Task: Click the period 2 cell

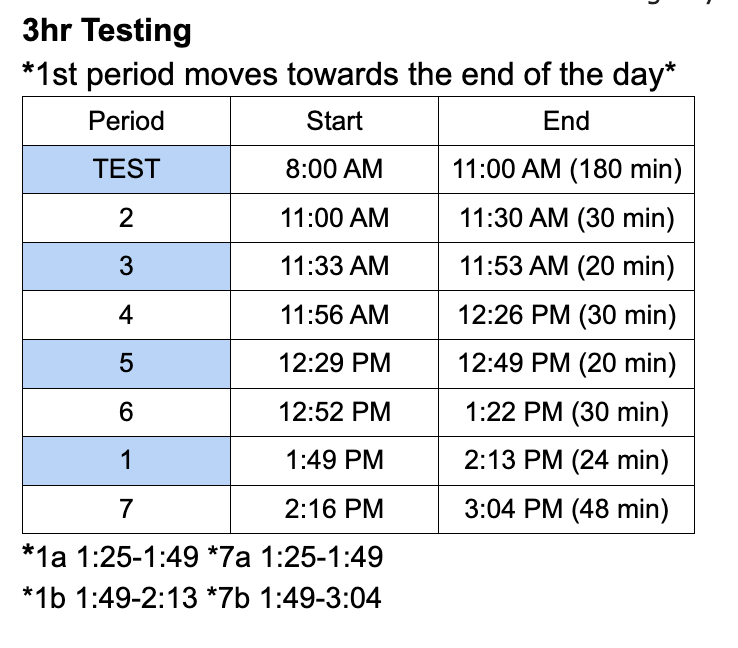Action: pos(126,218)
